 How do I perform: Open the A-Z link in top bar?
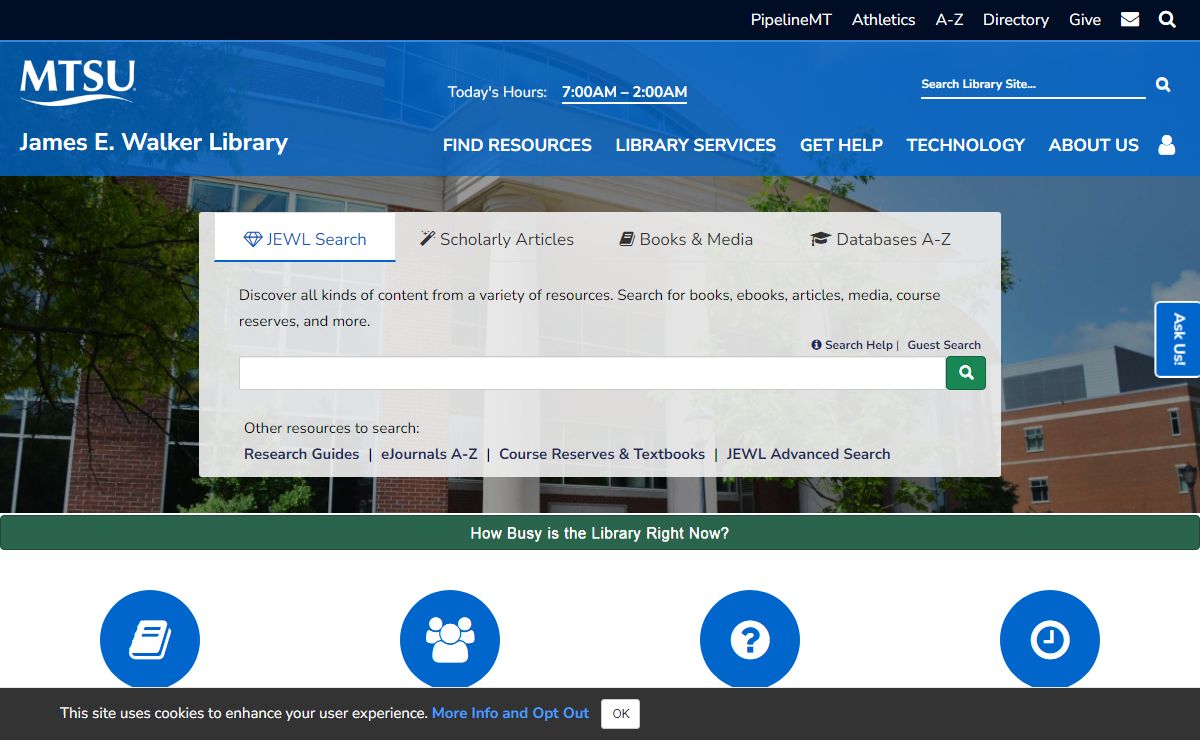949,20
